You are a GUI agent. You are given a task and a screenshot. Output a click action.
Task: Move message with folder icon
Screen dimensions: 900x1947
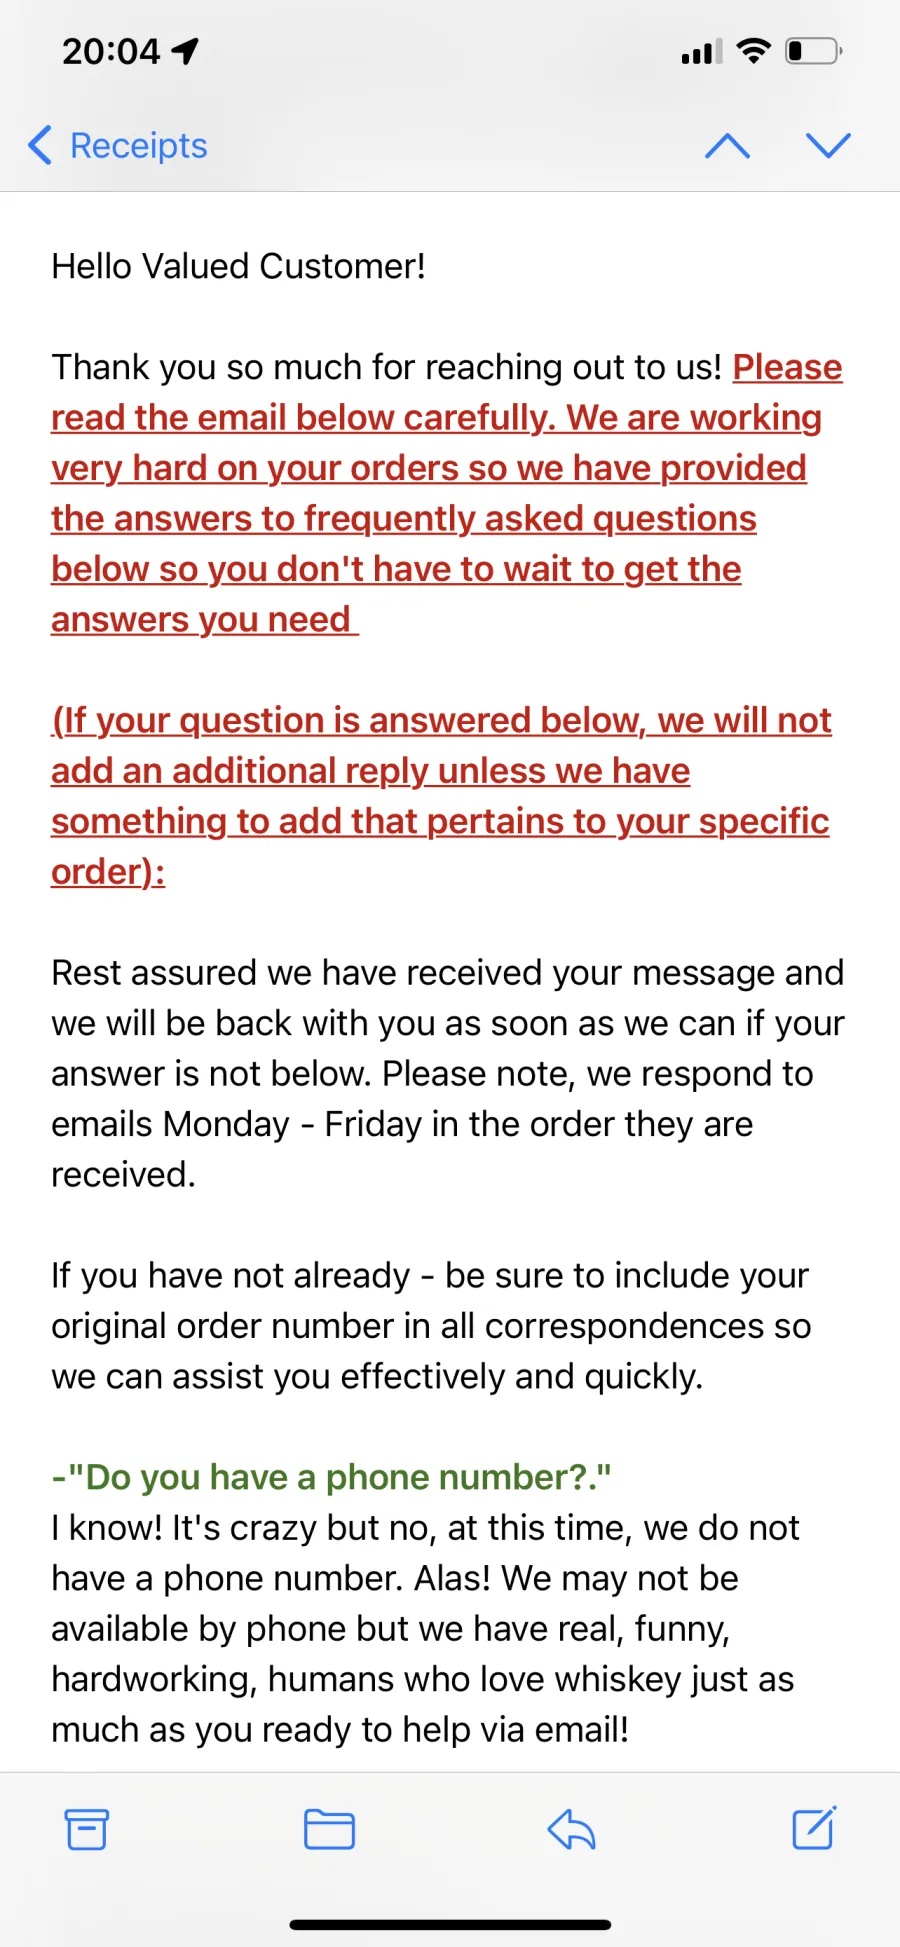tap(329, 1829)
